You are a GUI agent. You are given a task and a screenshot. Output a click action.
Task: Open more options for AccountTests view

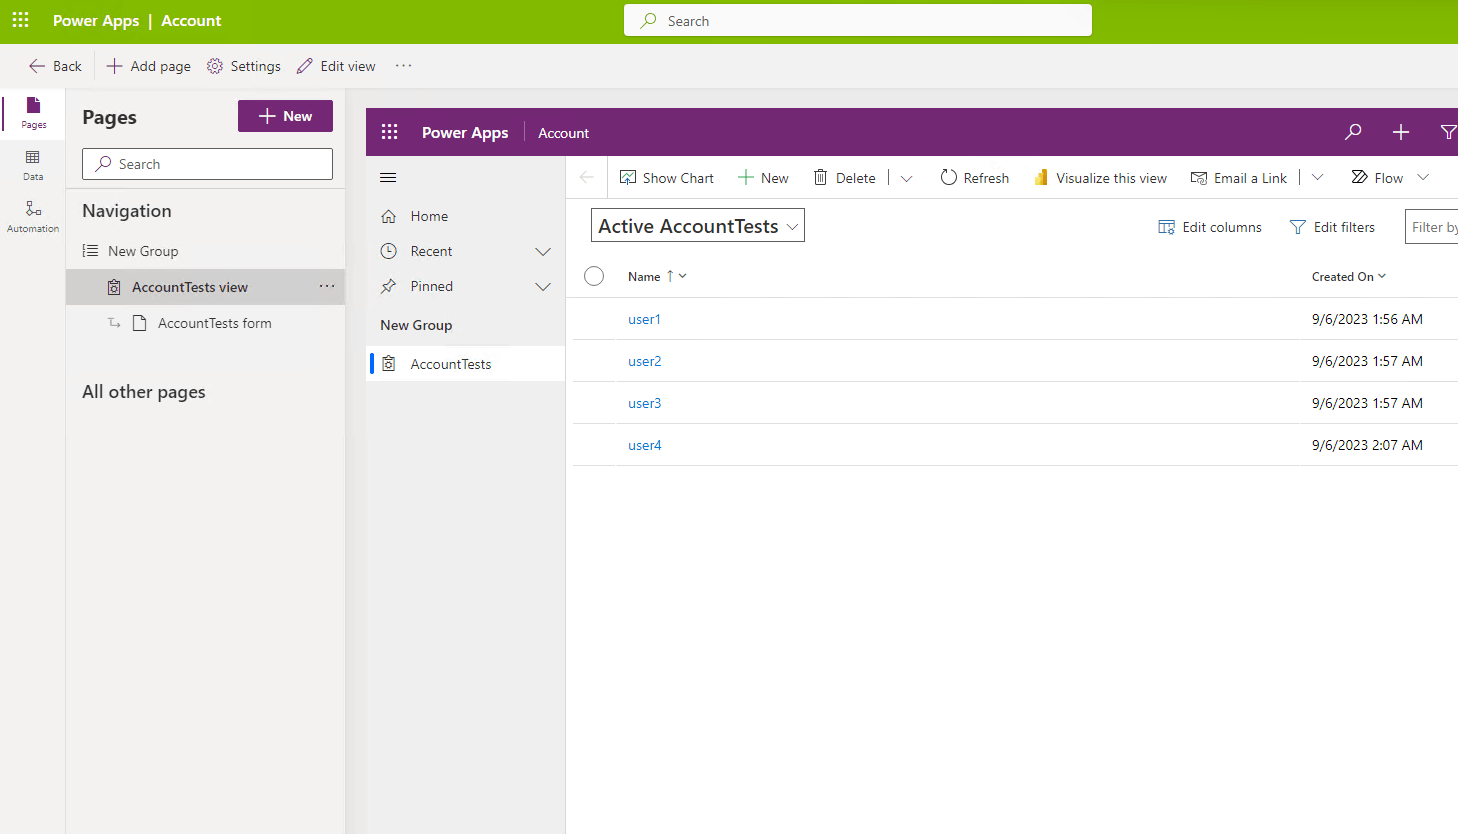point(327,286)
